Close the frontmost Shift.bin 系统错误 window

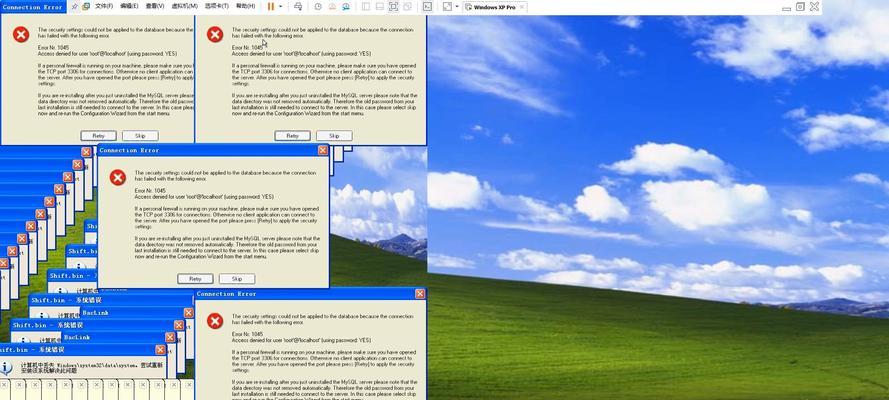pyautogui.click(x=160, y=350)
